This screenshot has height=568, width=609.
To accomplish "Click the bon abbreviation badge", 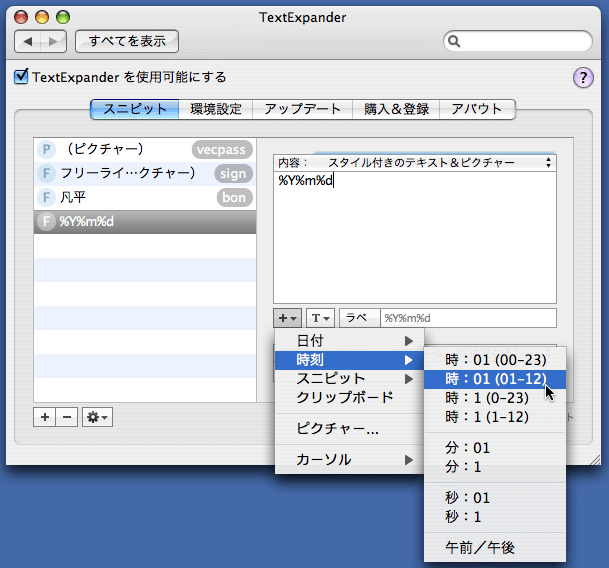I will pos(234,197).
